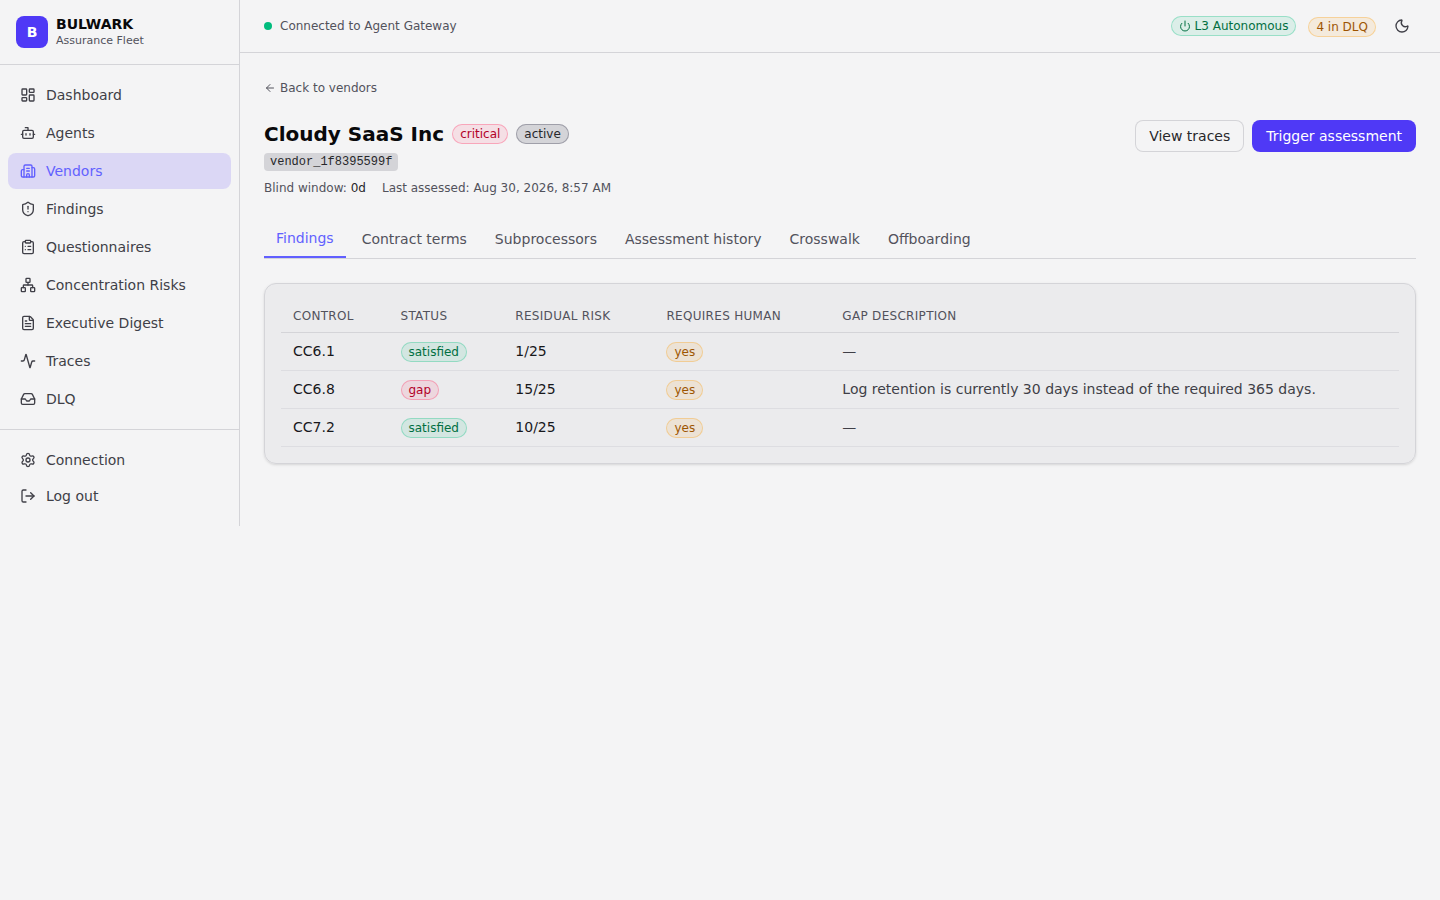1440x900 pixels.
Task: Click the Vendors building icon
Action: 28,171
